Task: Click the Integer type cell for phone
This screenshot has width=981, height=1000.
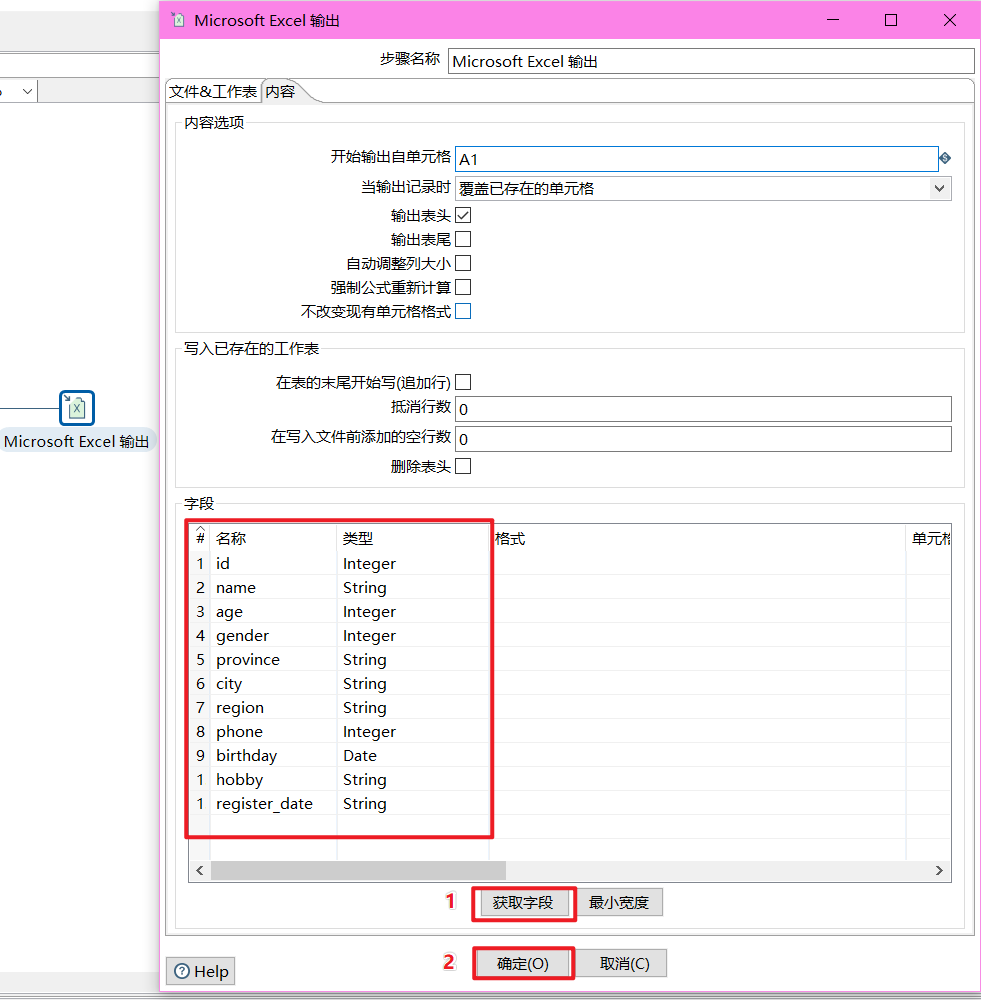Action: tap(413, 732)
